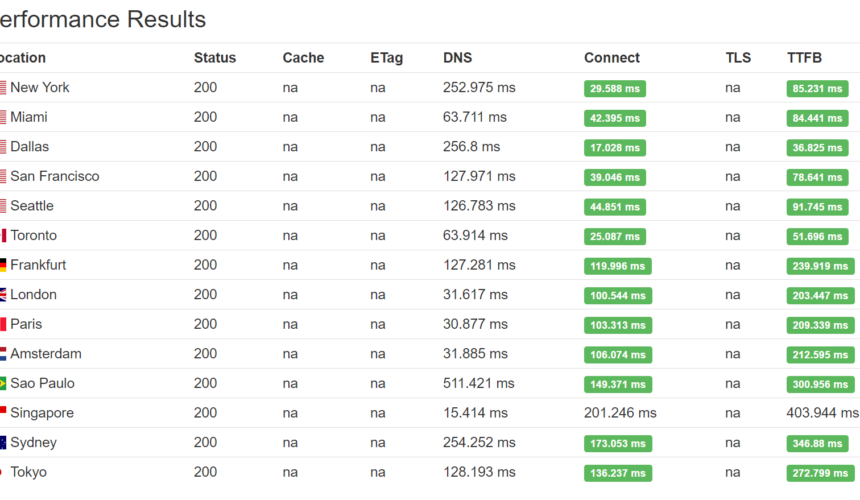Click the German flag beside Frankfurt
This screenshot has height=500, width=860.
(3, 265)
